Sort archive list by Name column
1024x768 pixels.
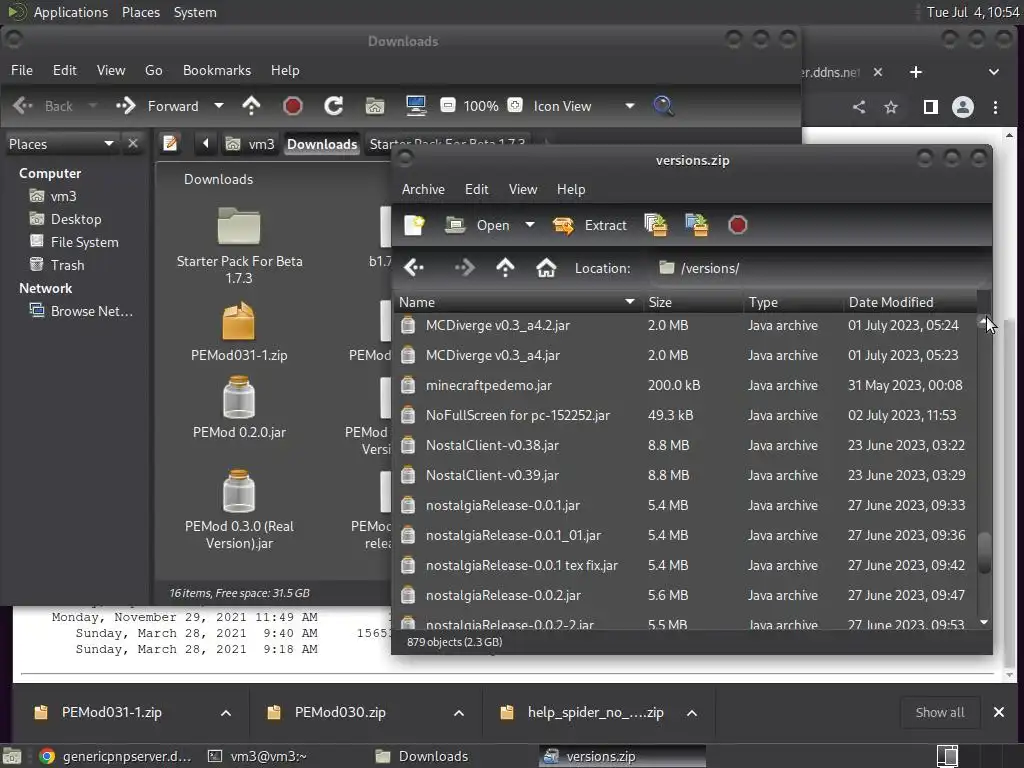pyautogui.click(x=518, y=302)
